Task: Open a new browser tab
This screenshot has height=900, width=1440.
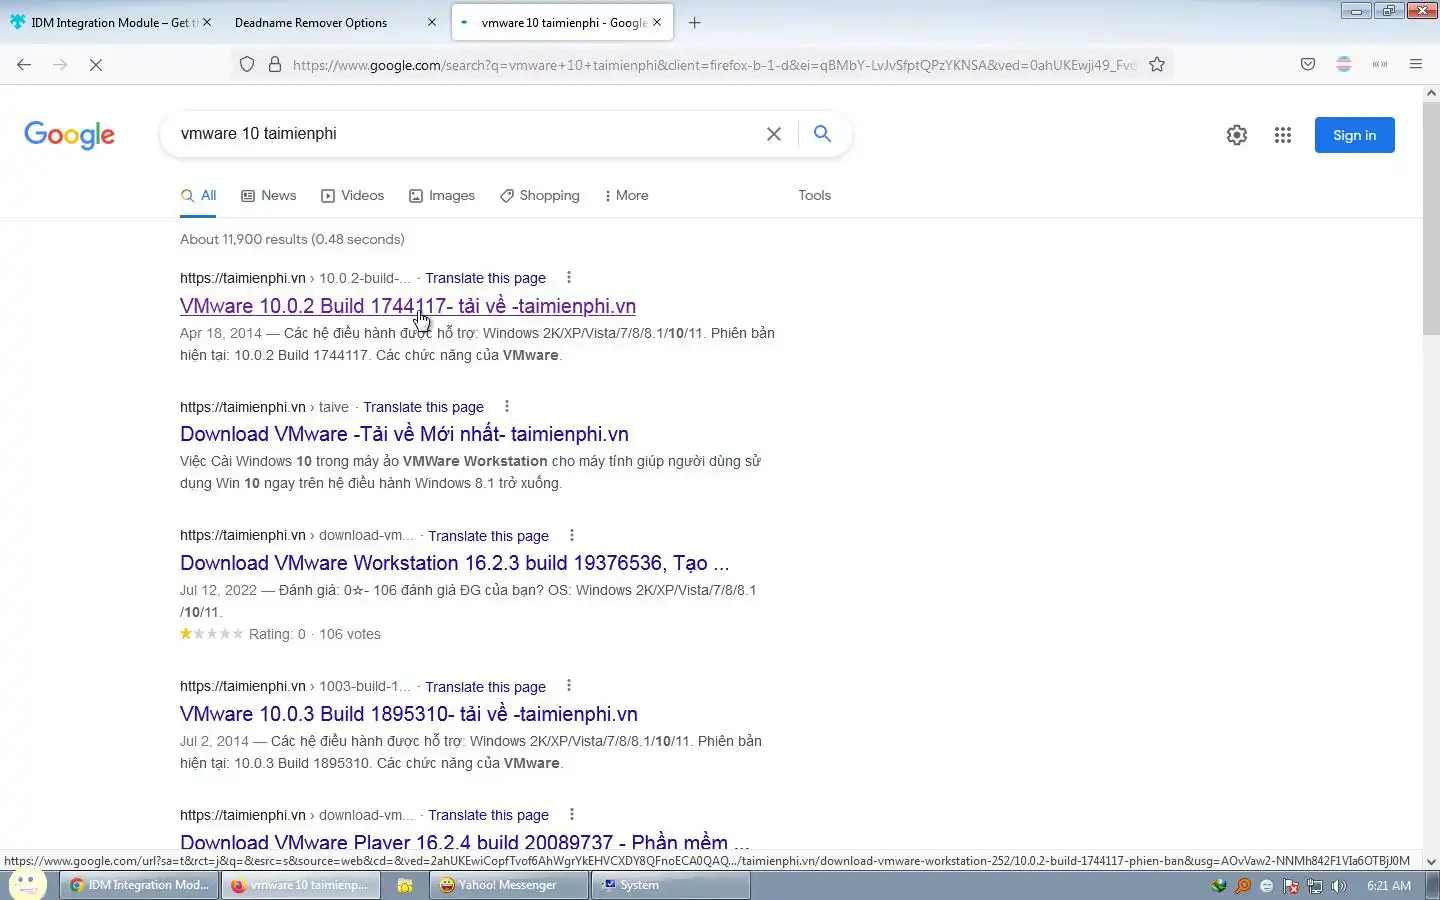Action: [695, 22]
